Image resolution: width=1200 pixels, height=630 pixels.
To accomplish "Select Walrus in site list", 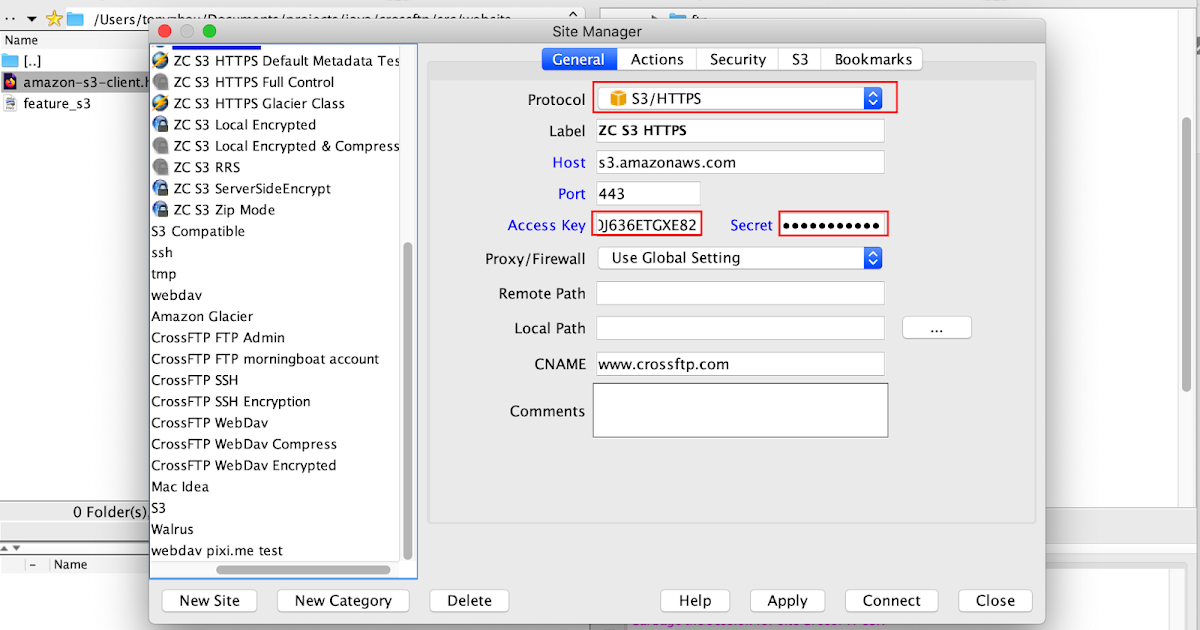I will pyautogui.click(x=172, y=529).
